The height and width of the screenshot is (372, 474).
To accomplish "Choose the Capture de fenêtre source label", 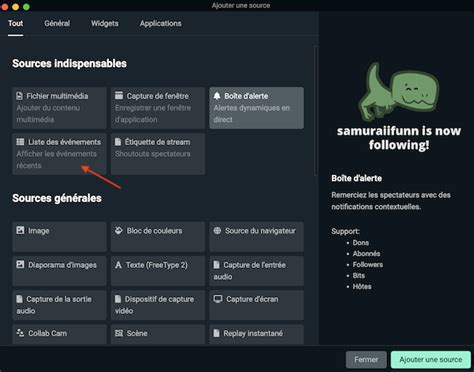I will (157, 96).
